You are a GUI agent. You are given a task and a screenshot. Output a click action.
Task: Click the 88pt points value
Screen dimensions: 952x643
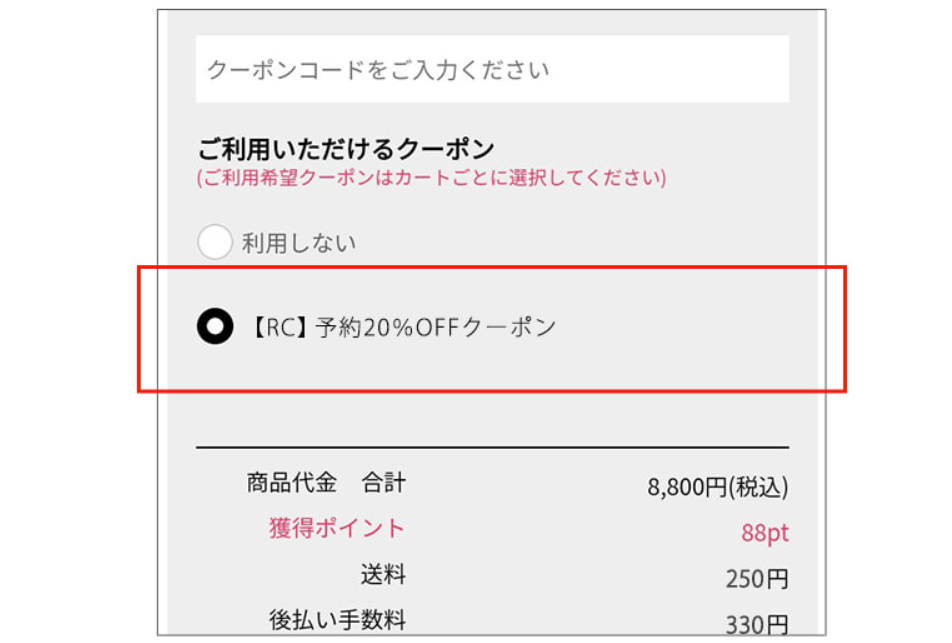(x=765, y=533)
